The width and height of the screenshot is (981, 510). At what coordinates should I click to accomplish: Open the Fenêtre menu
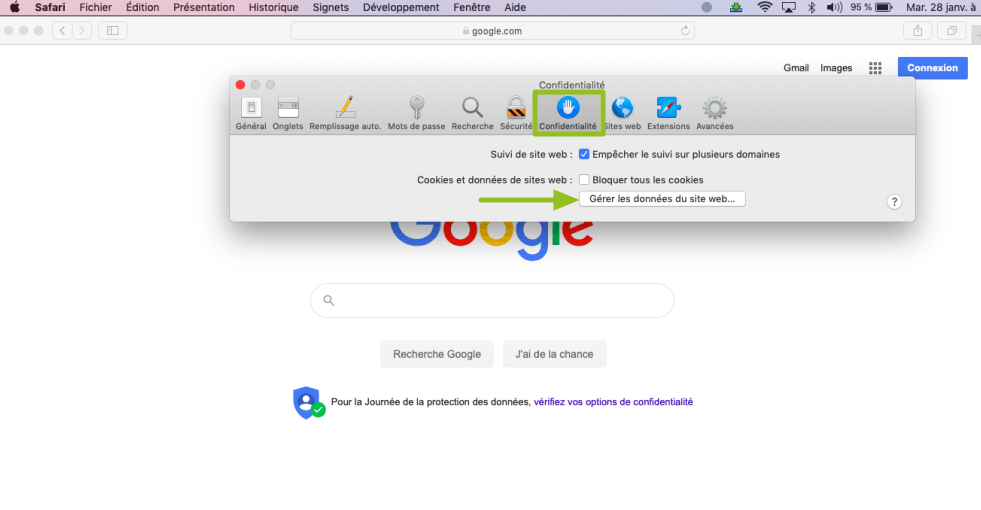point(472,8)
